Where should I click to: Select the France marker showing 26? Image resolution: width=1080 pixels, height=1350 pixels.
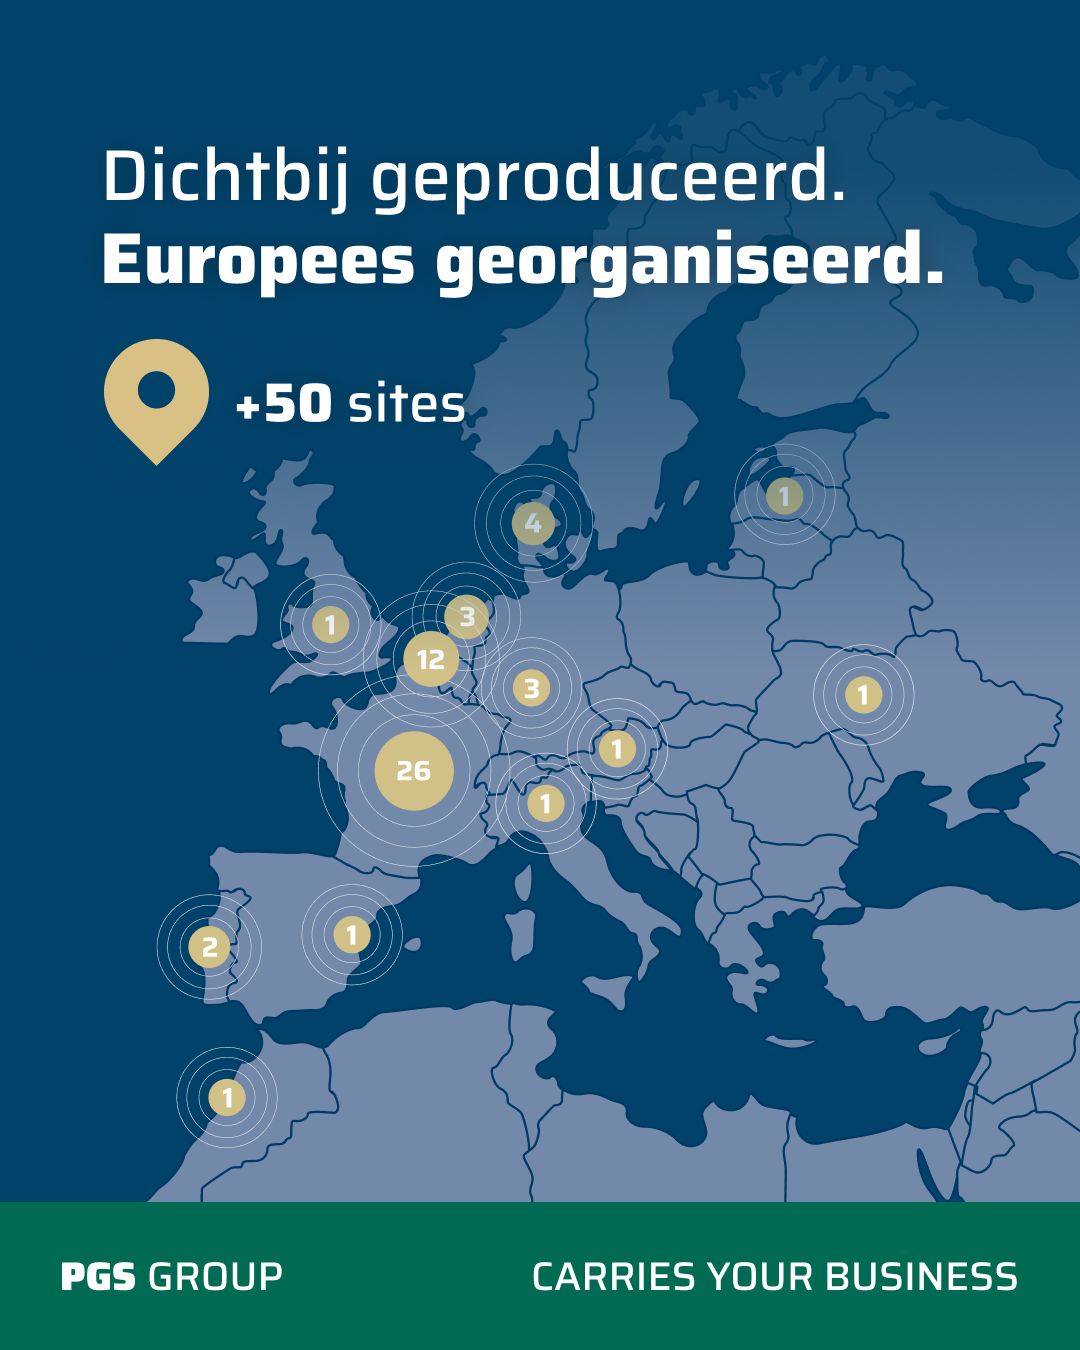[x=414, y=771]
